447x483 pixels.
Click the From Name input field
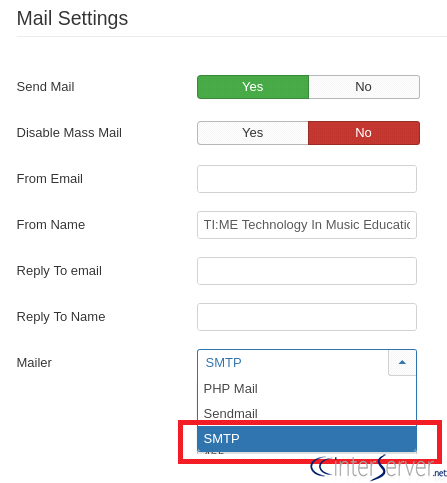(307, 225)
